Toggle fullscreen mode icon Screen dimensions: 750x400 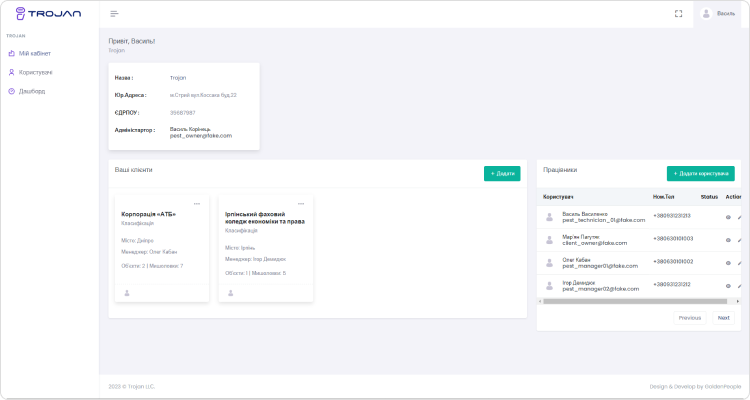click(x=678, y=14)
